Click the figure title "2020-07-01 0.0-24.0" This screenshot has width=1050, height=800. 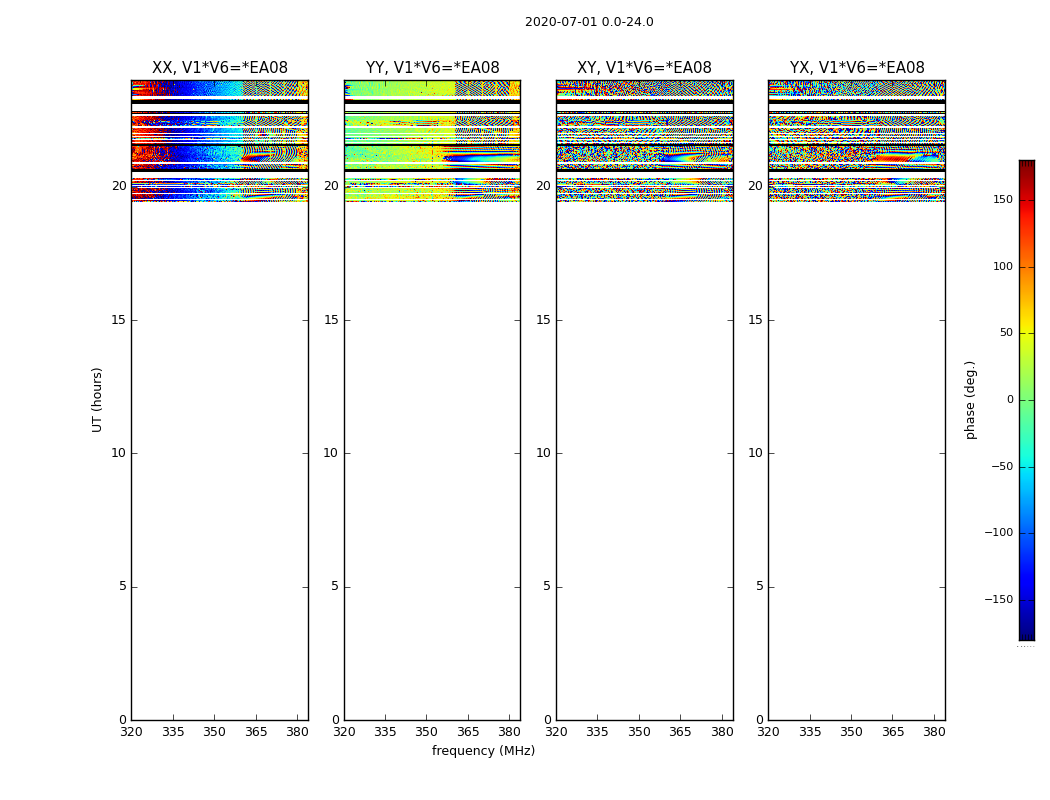click(x=588, y=22)
